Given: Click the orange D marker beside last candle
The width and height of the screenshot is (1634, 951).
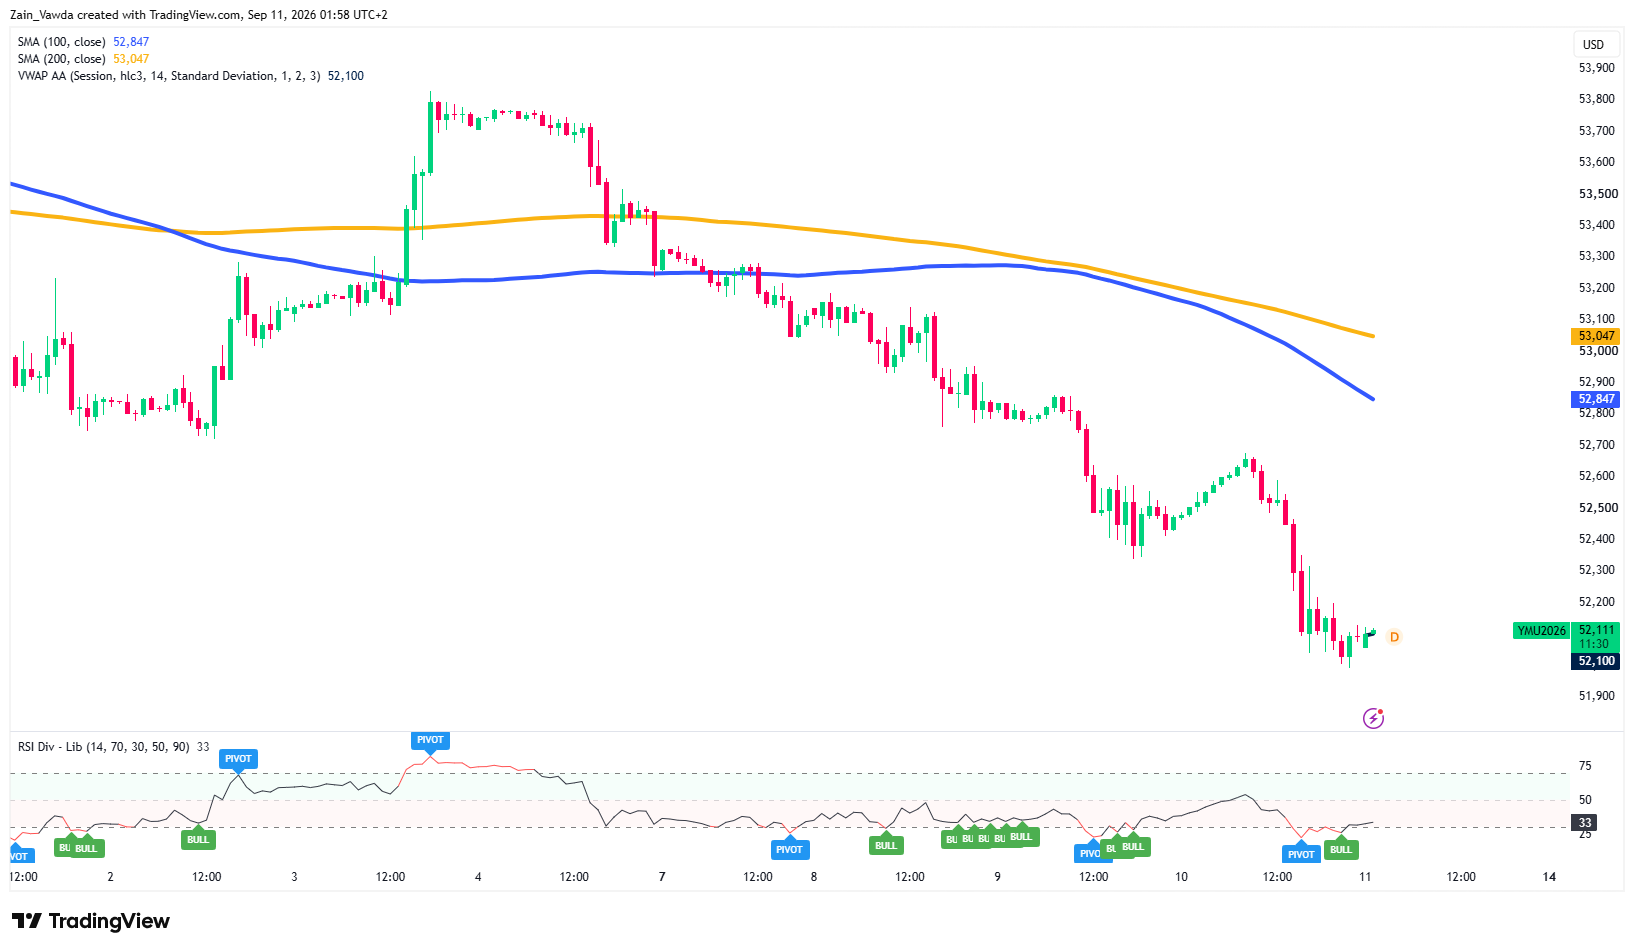Looking at the screenshot, I should [x=1394, y=637].
